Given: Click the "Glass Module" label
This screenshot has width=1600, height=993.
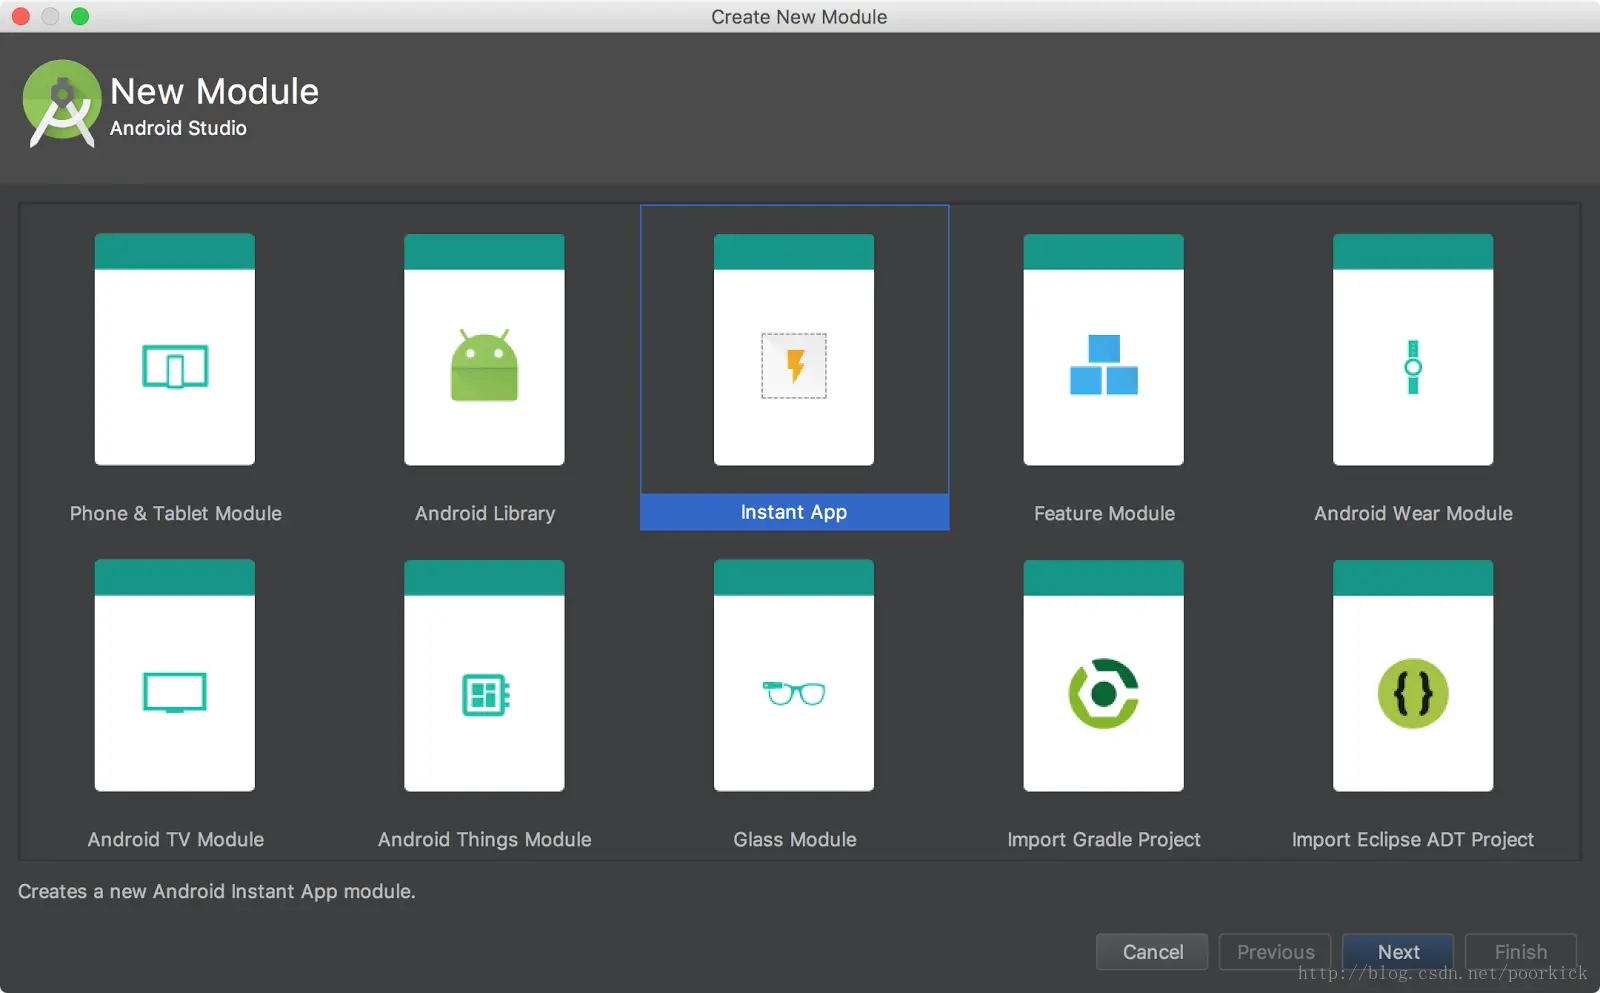Looking at the screenshot, I should tap(795, 839).
